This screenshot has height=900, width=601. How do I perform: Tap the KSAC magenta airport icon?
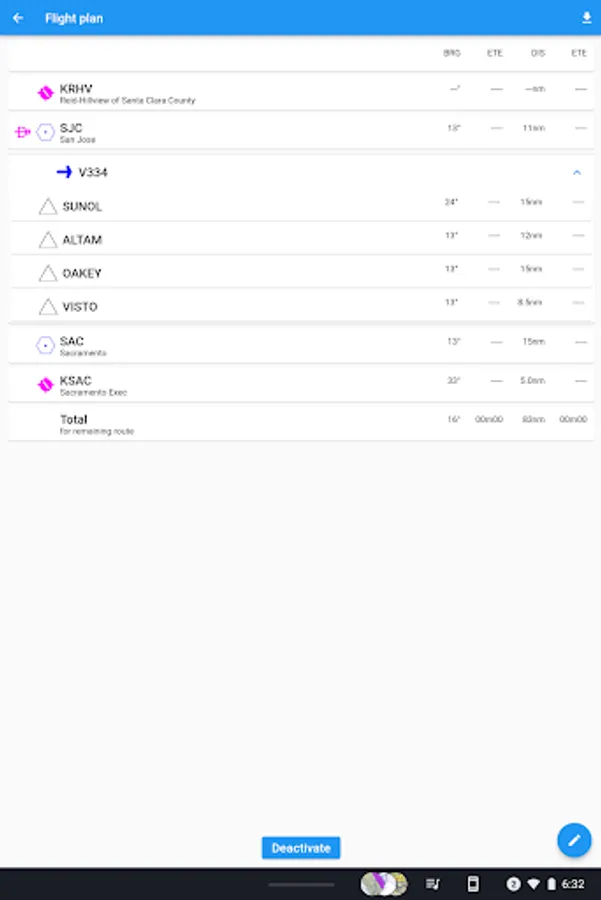(x=45, y=385)
